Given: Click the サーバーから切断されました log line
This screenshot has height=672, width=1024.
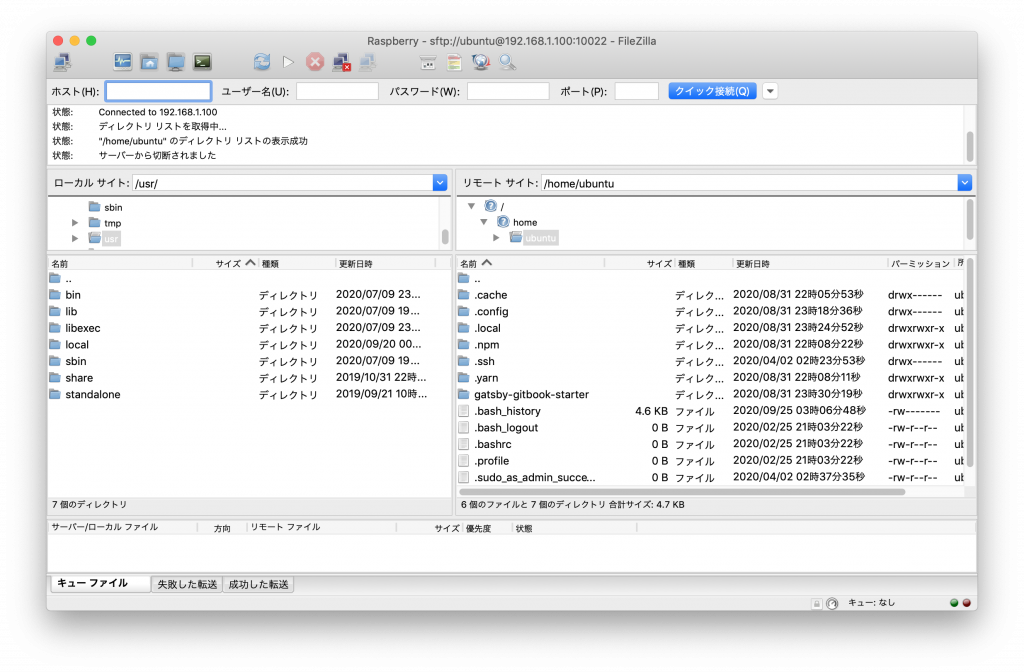Looking at the screenshot, I should click(x=157, y=155).
